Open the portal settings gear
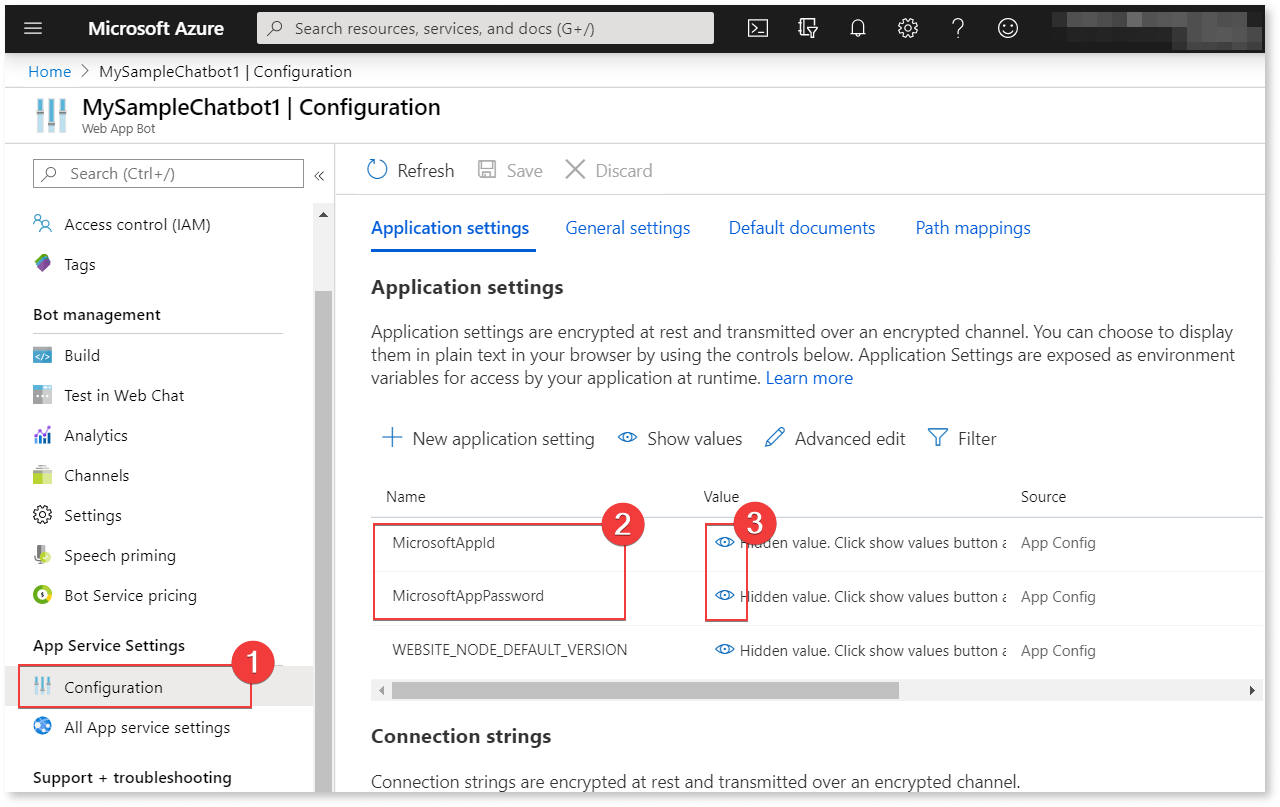The height and width of the screenshot is (807, 1280). pos(907,27)
